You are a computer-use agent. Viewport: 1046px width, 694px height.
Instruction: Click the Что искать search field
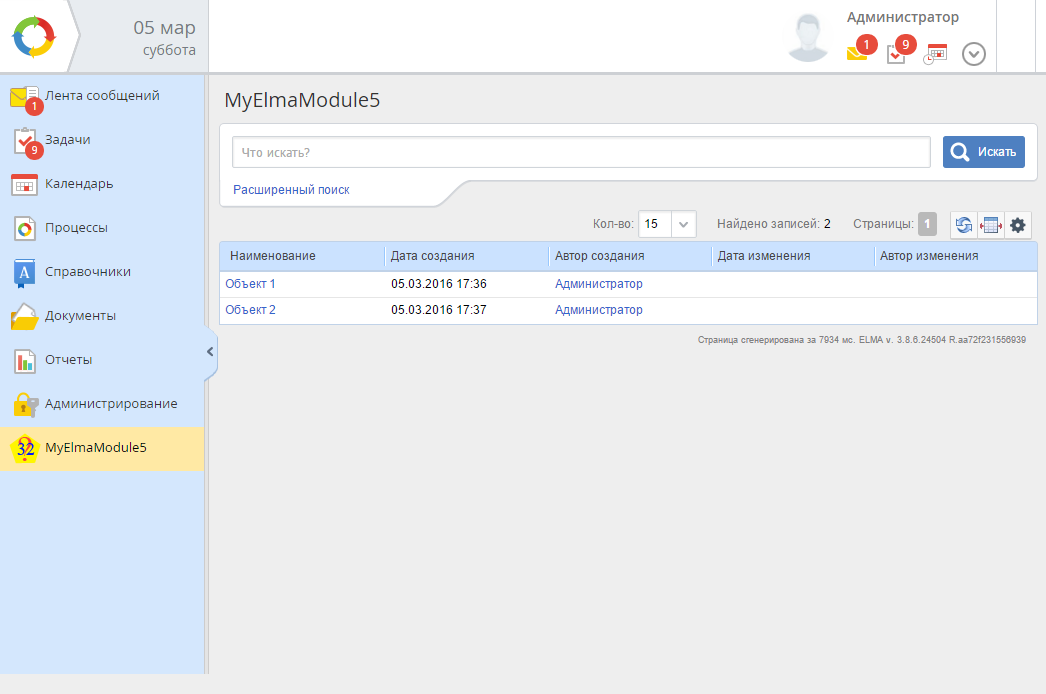[581, 152]
